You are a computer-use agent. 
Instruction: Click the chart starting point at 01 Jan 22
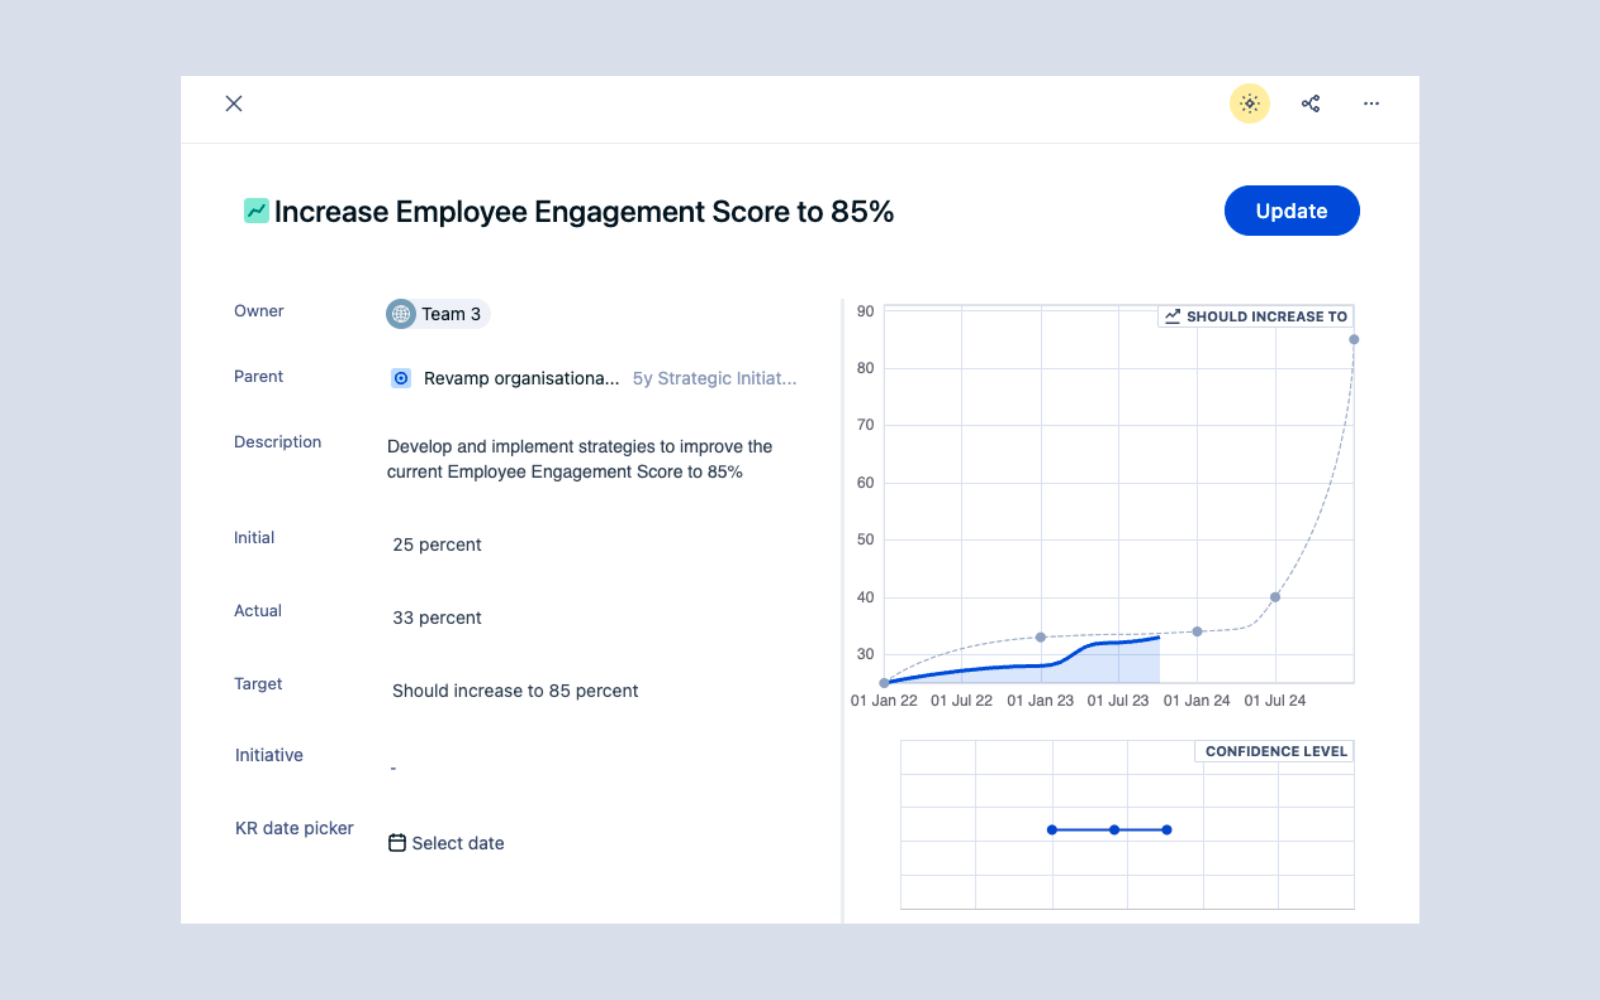pos(884,683)
